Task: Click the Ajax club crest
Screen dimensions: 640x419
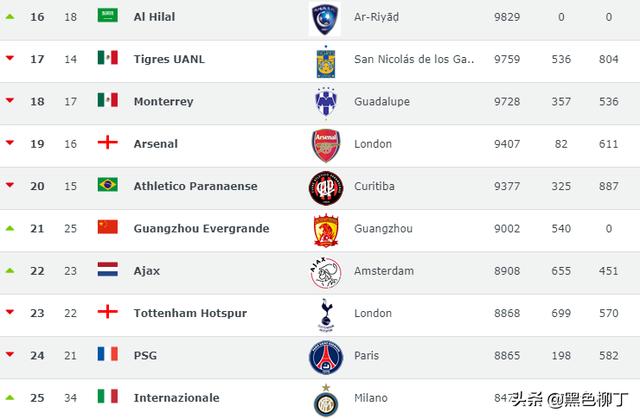Action: tap(325, 272)
